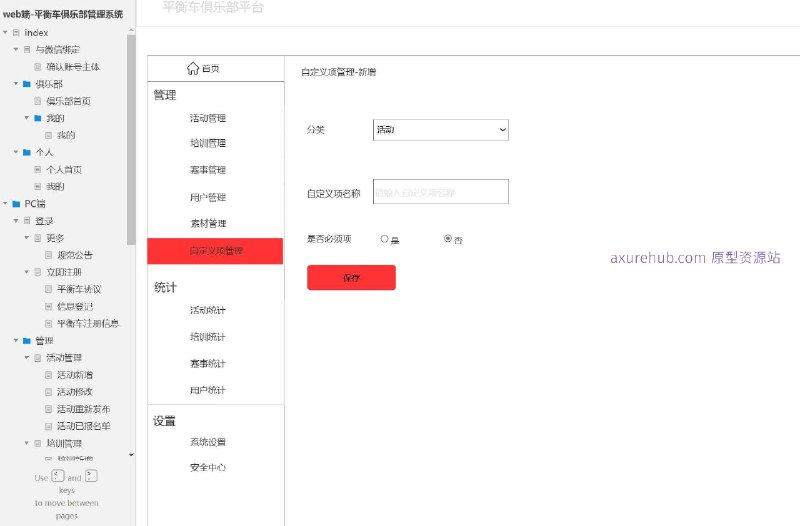Click the page icon beside 俱乐部首页
This screenshot has width=800, height=526.
click(x=38, y=101)
